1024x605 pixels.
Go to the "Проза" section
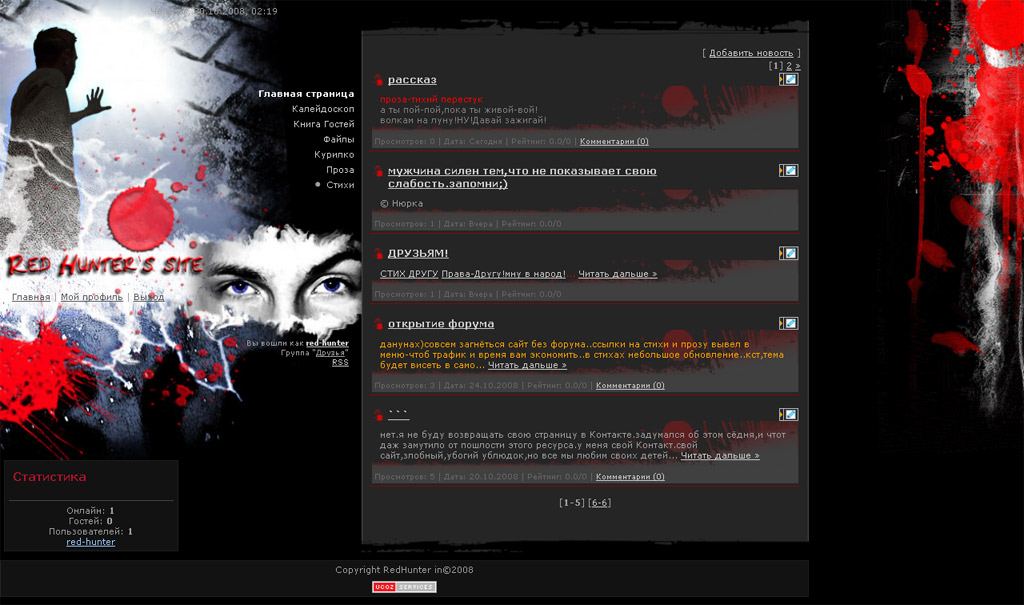[340, 169]
